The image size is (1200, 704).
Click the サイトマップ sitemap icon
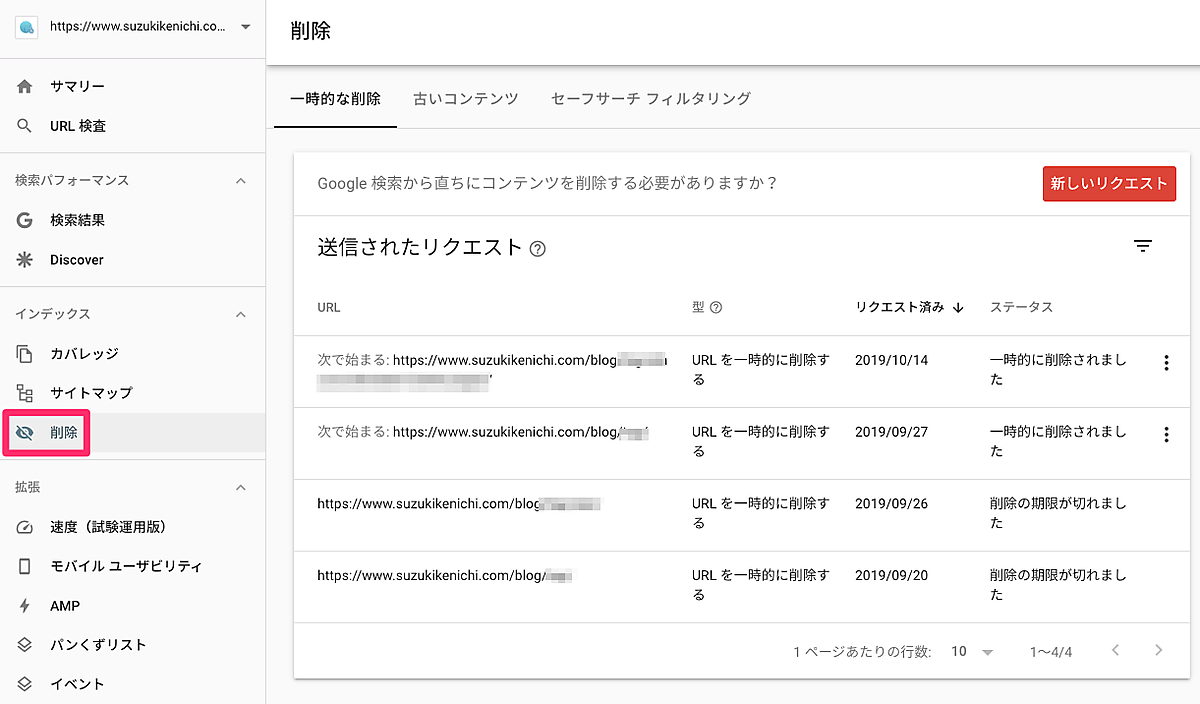click(x=25, y=393)
